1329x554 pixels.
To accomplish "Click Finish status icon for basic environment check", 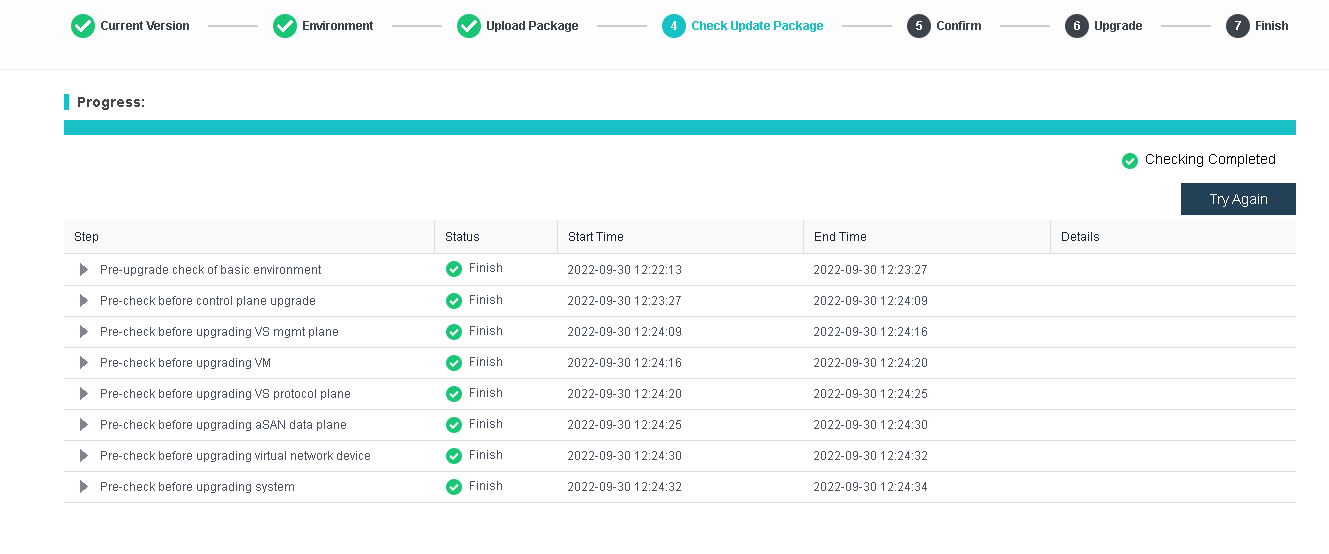I will click(454, 269).
